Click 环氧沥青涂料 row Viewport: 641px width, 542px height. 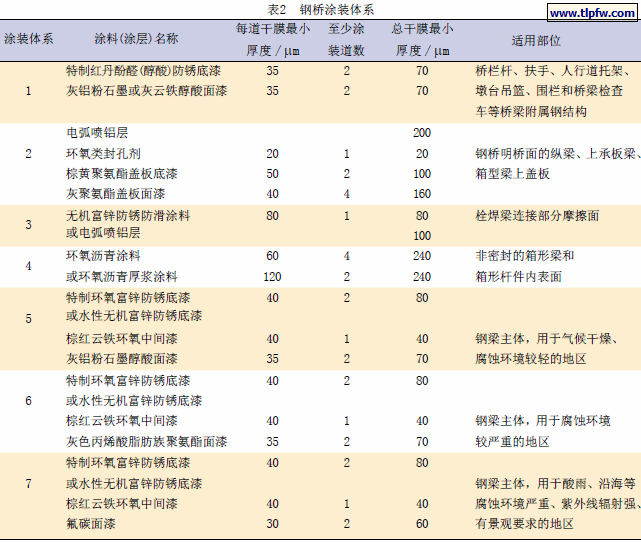[x=103, y=256]
